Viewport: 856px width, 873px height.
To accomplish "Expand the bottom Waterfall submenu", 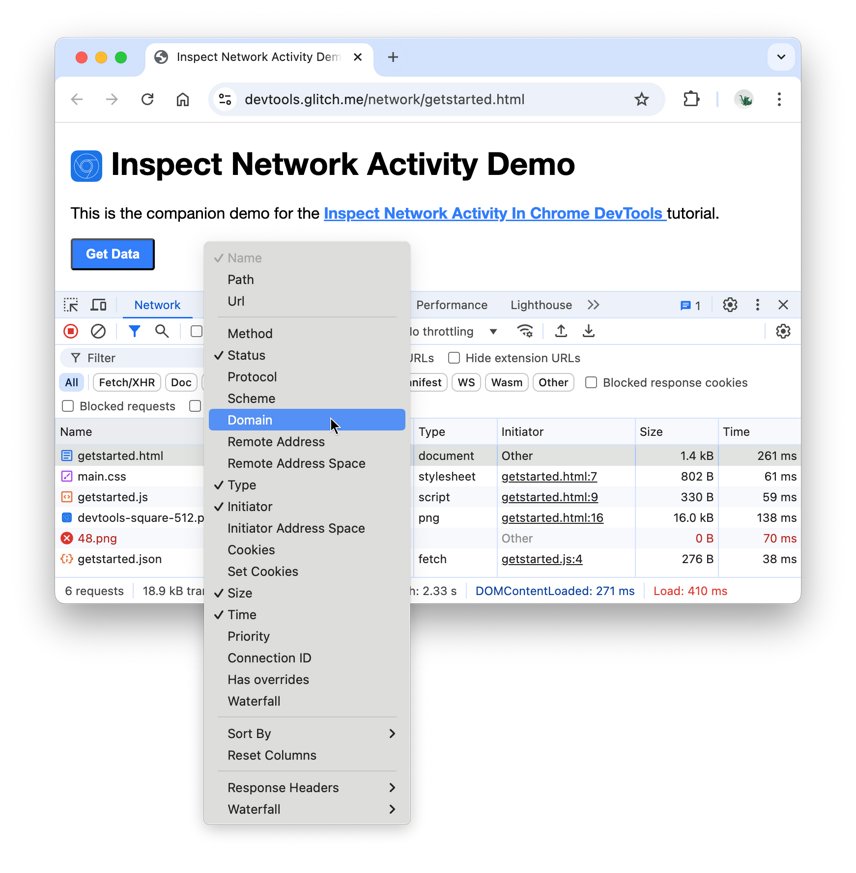I will pyautogui.click(x=307, y=810).
